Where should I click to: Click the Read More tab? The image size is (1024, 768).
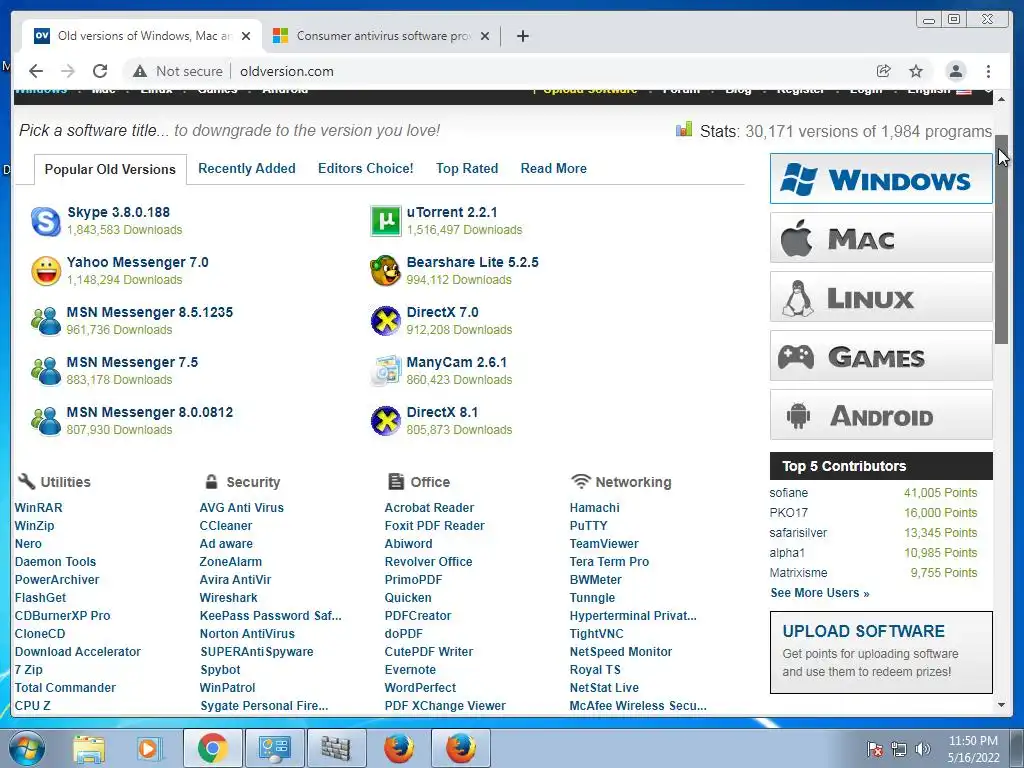click(x=554, y=168)
